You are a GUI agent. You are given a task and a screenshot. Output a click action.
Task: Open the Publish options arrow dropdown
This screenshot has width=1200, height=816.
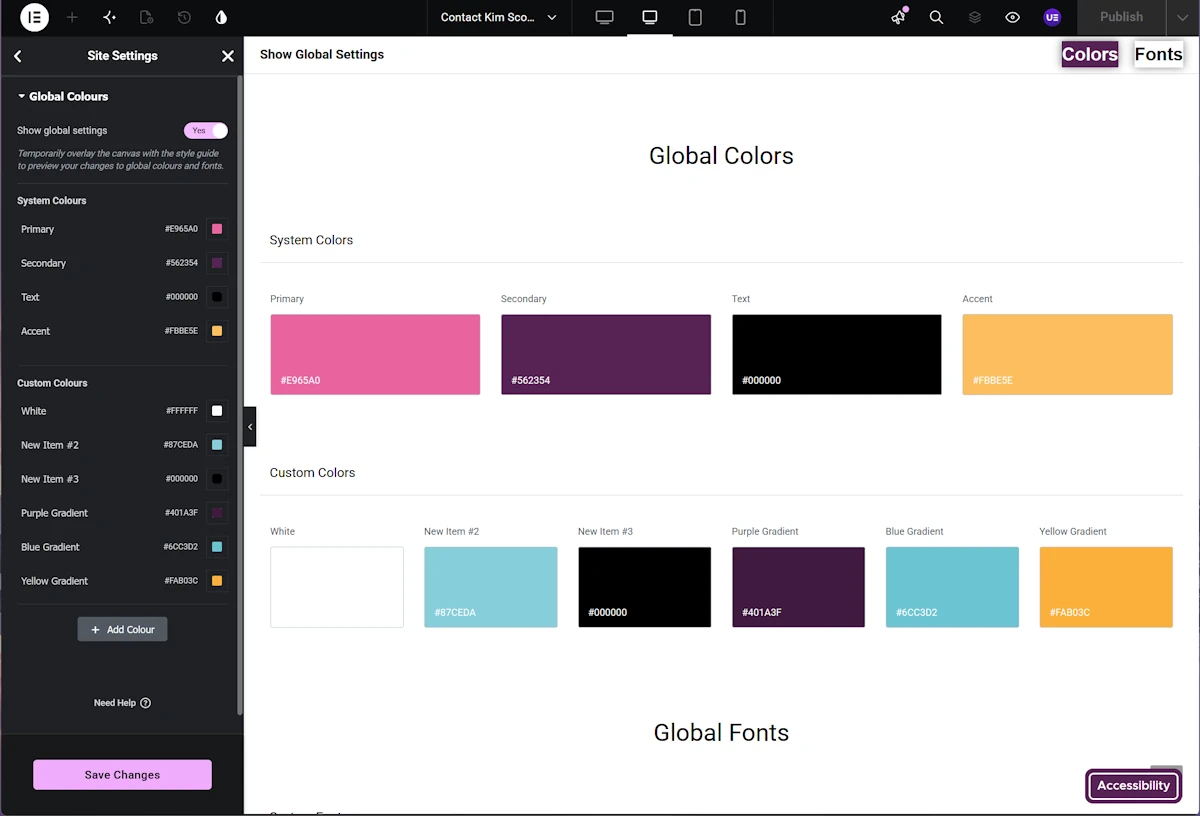(x=1183, y=17)
